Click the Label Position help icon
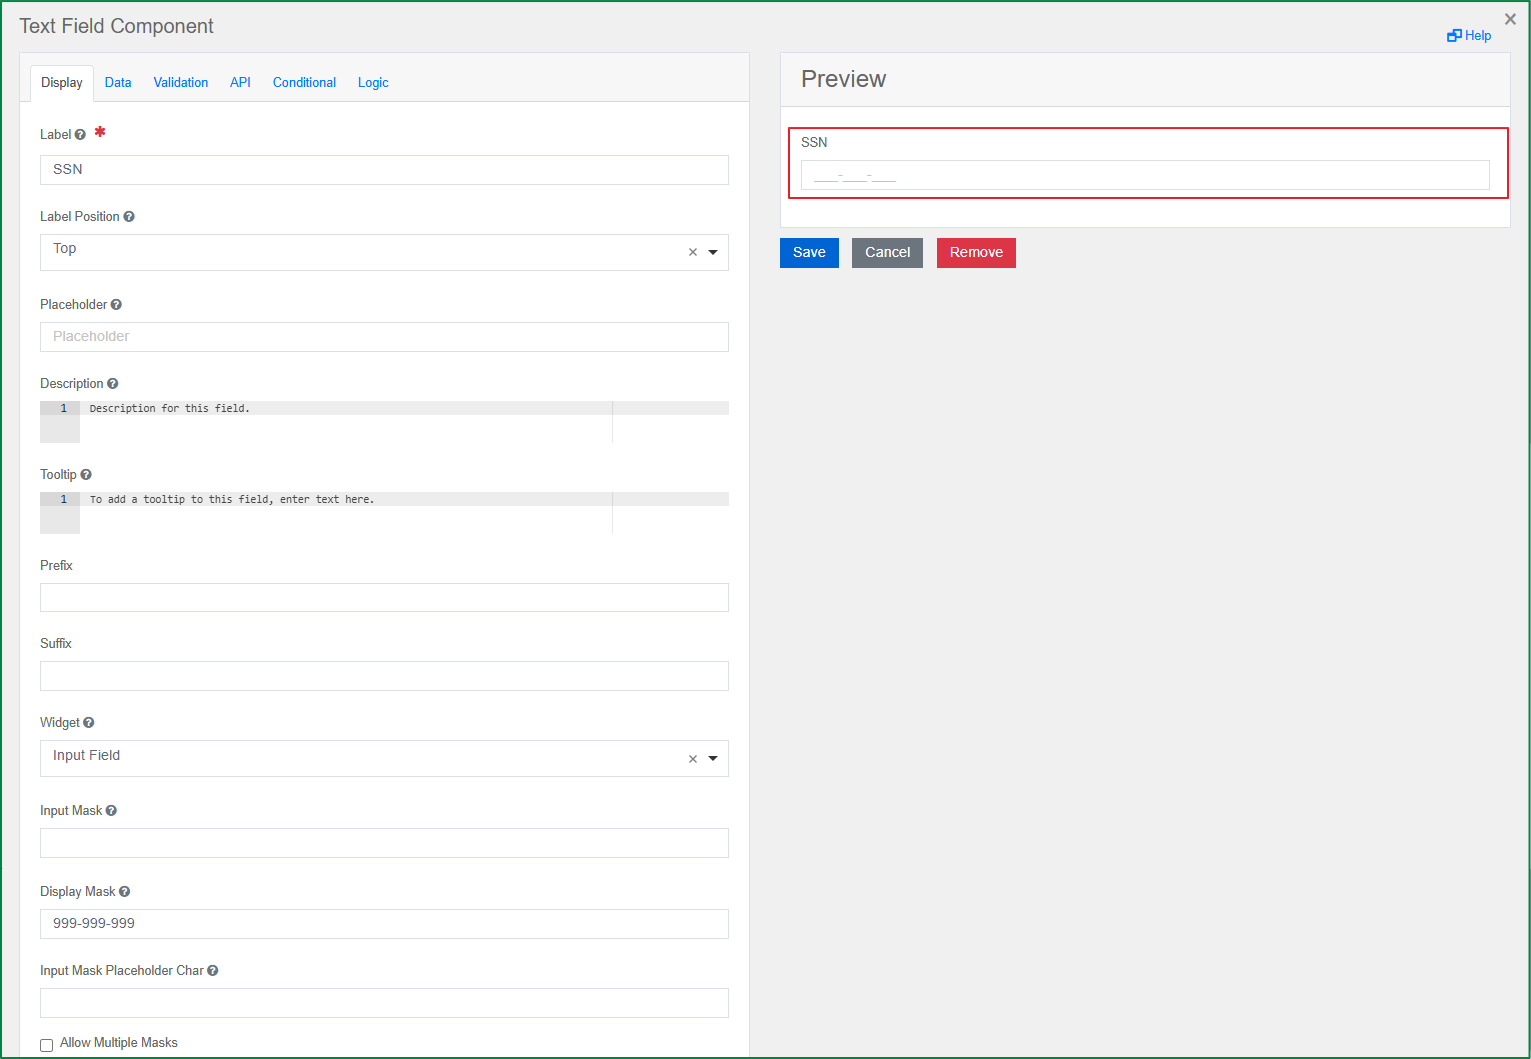 [129, 217]
